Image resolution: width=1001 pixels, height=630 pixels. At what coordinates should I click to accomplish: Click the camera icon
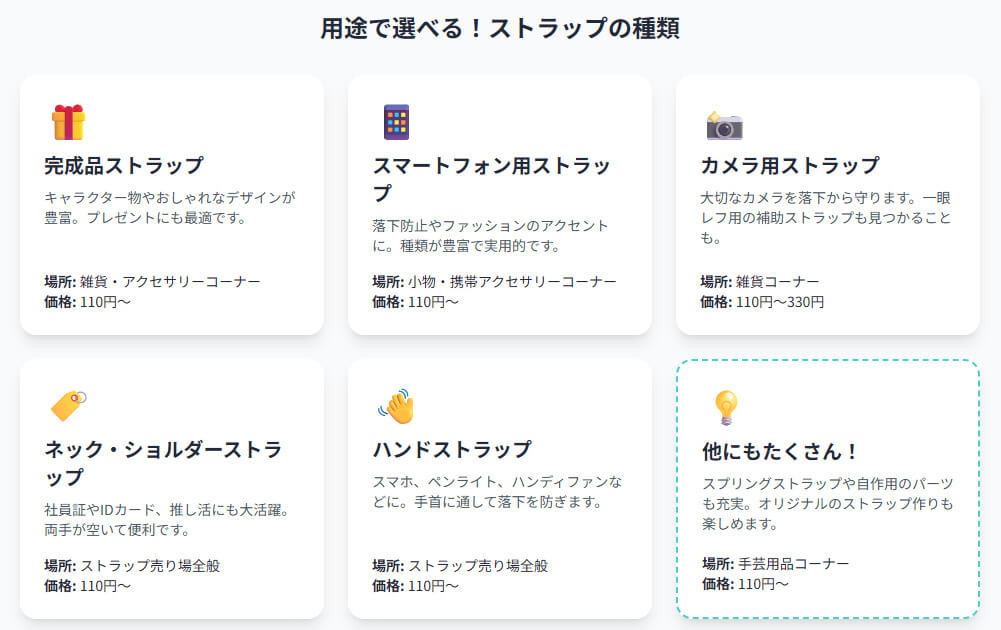[x=725, y=125]
